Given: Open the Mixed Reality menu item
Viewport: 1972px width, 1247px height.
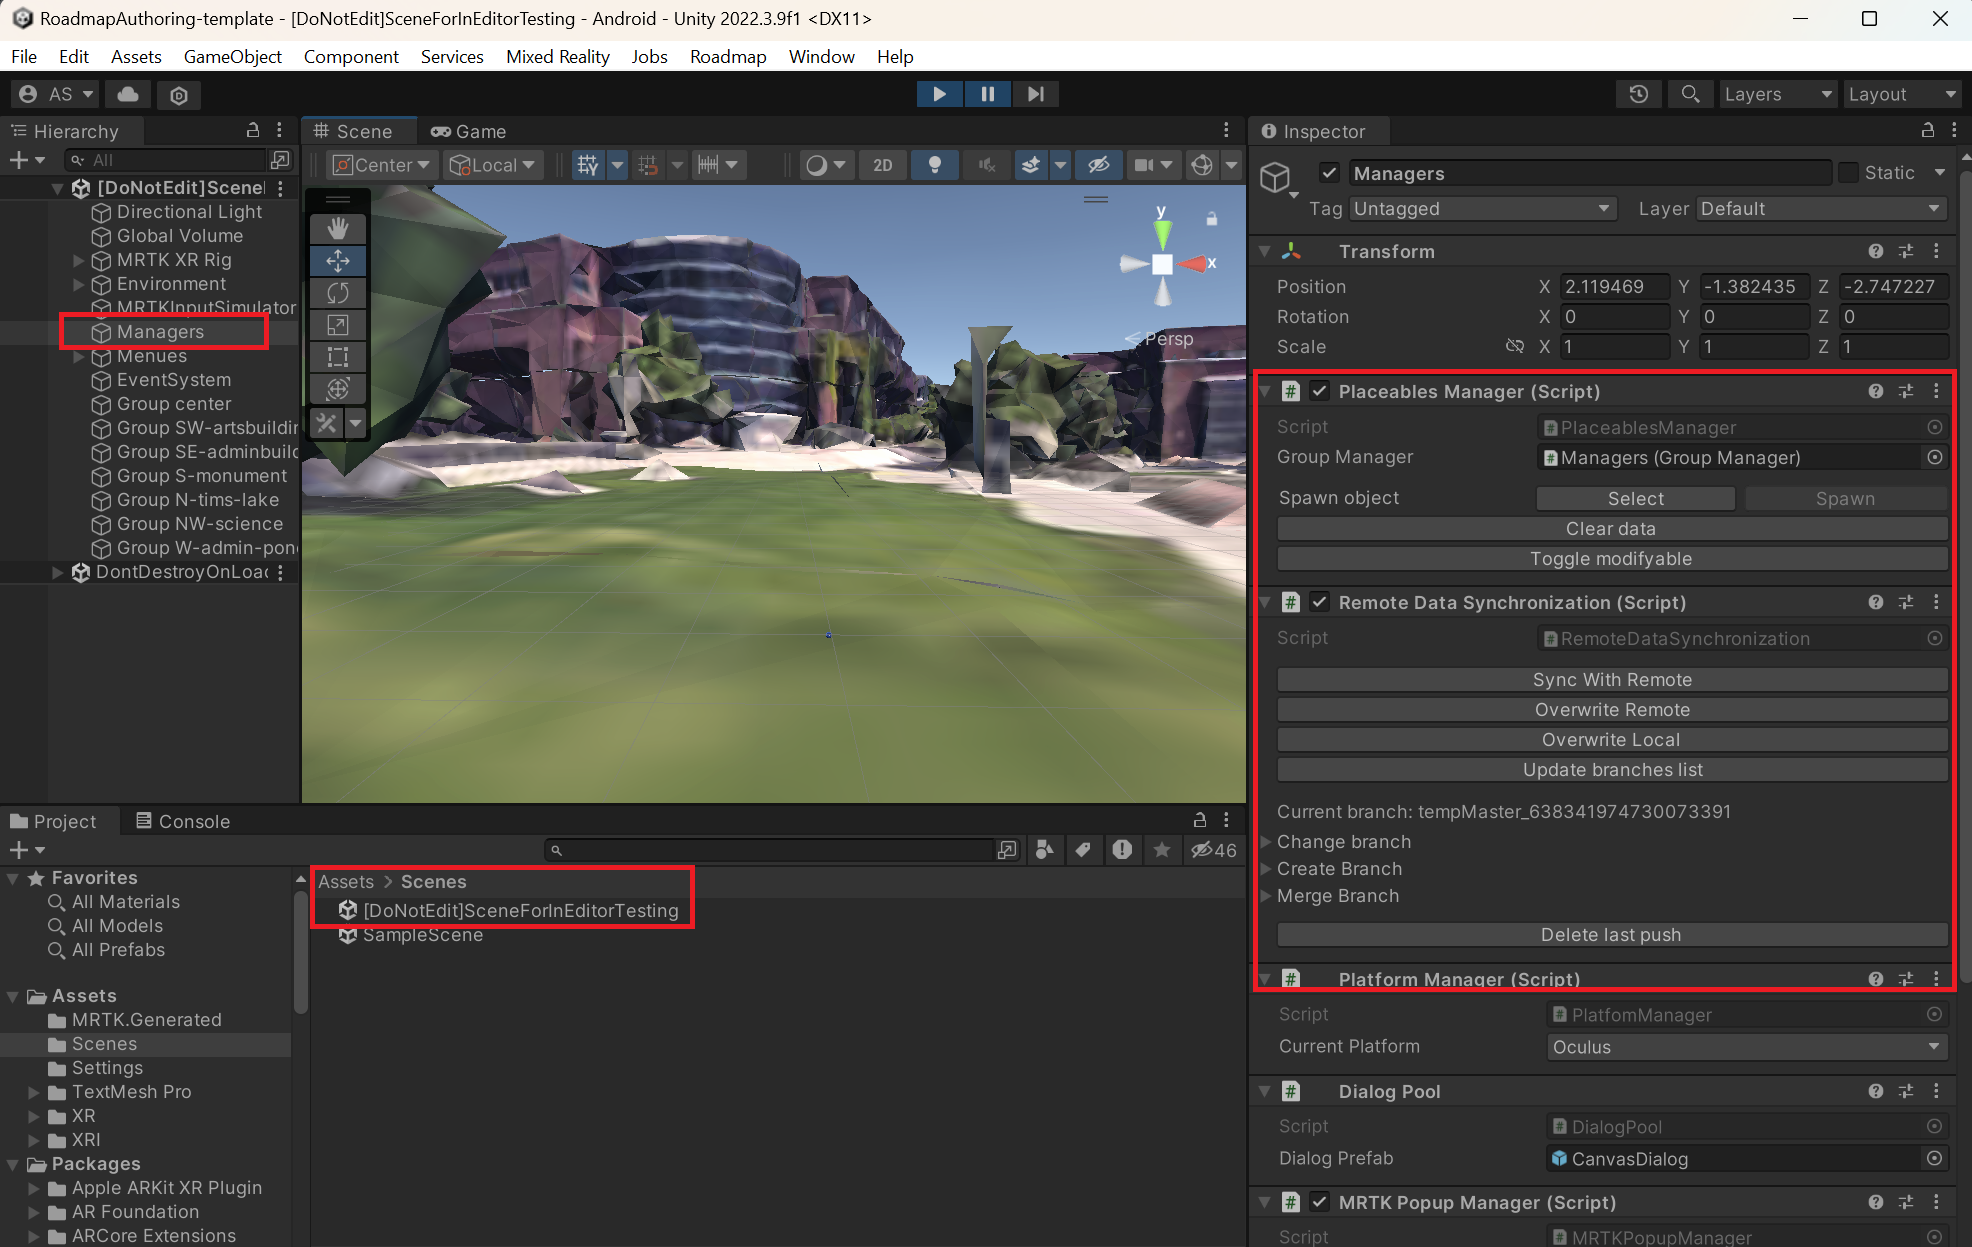Looking at the screenshot, I should [x=557, y=56].
